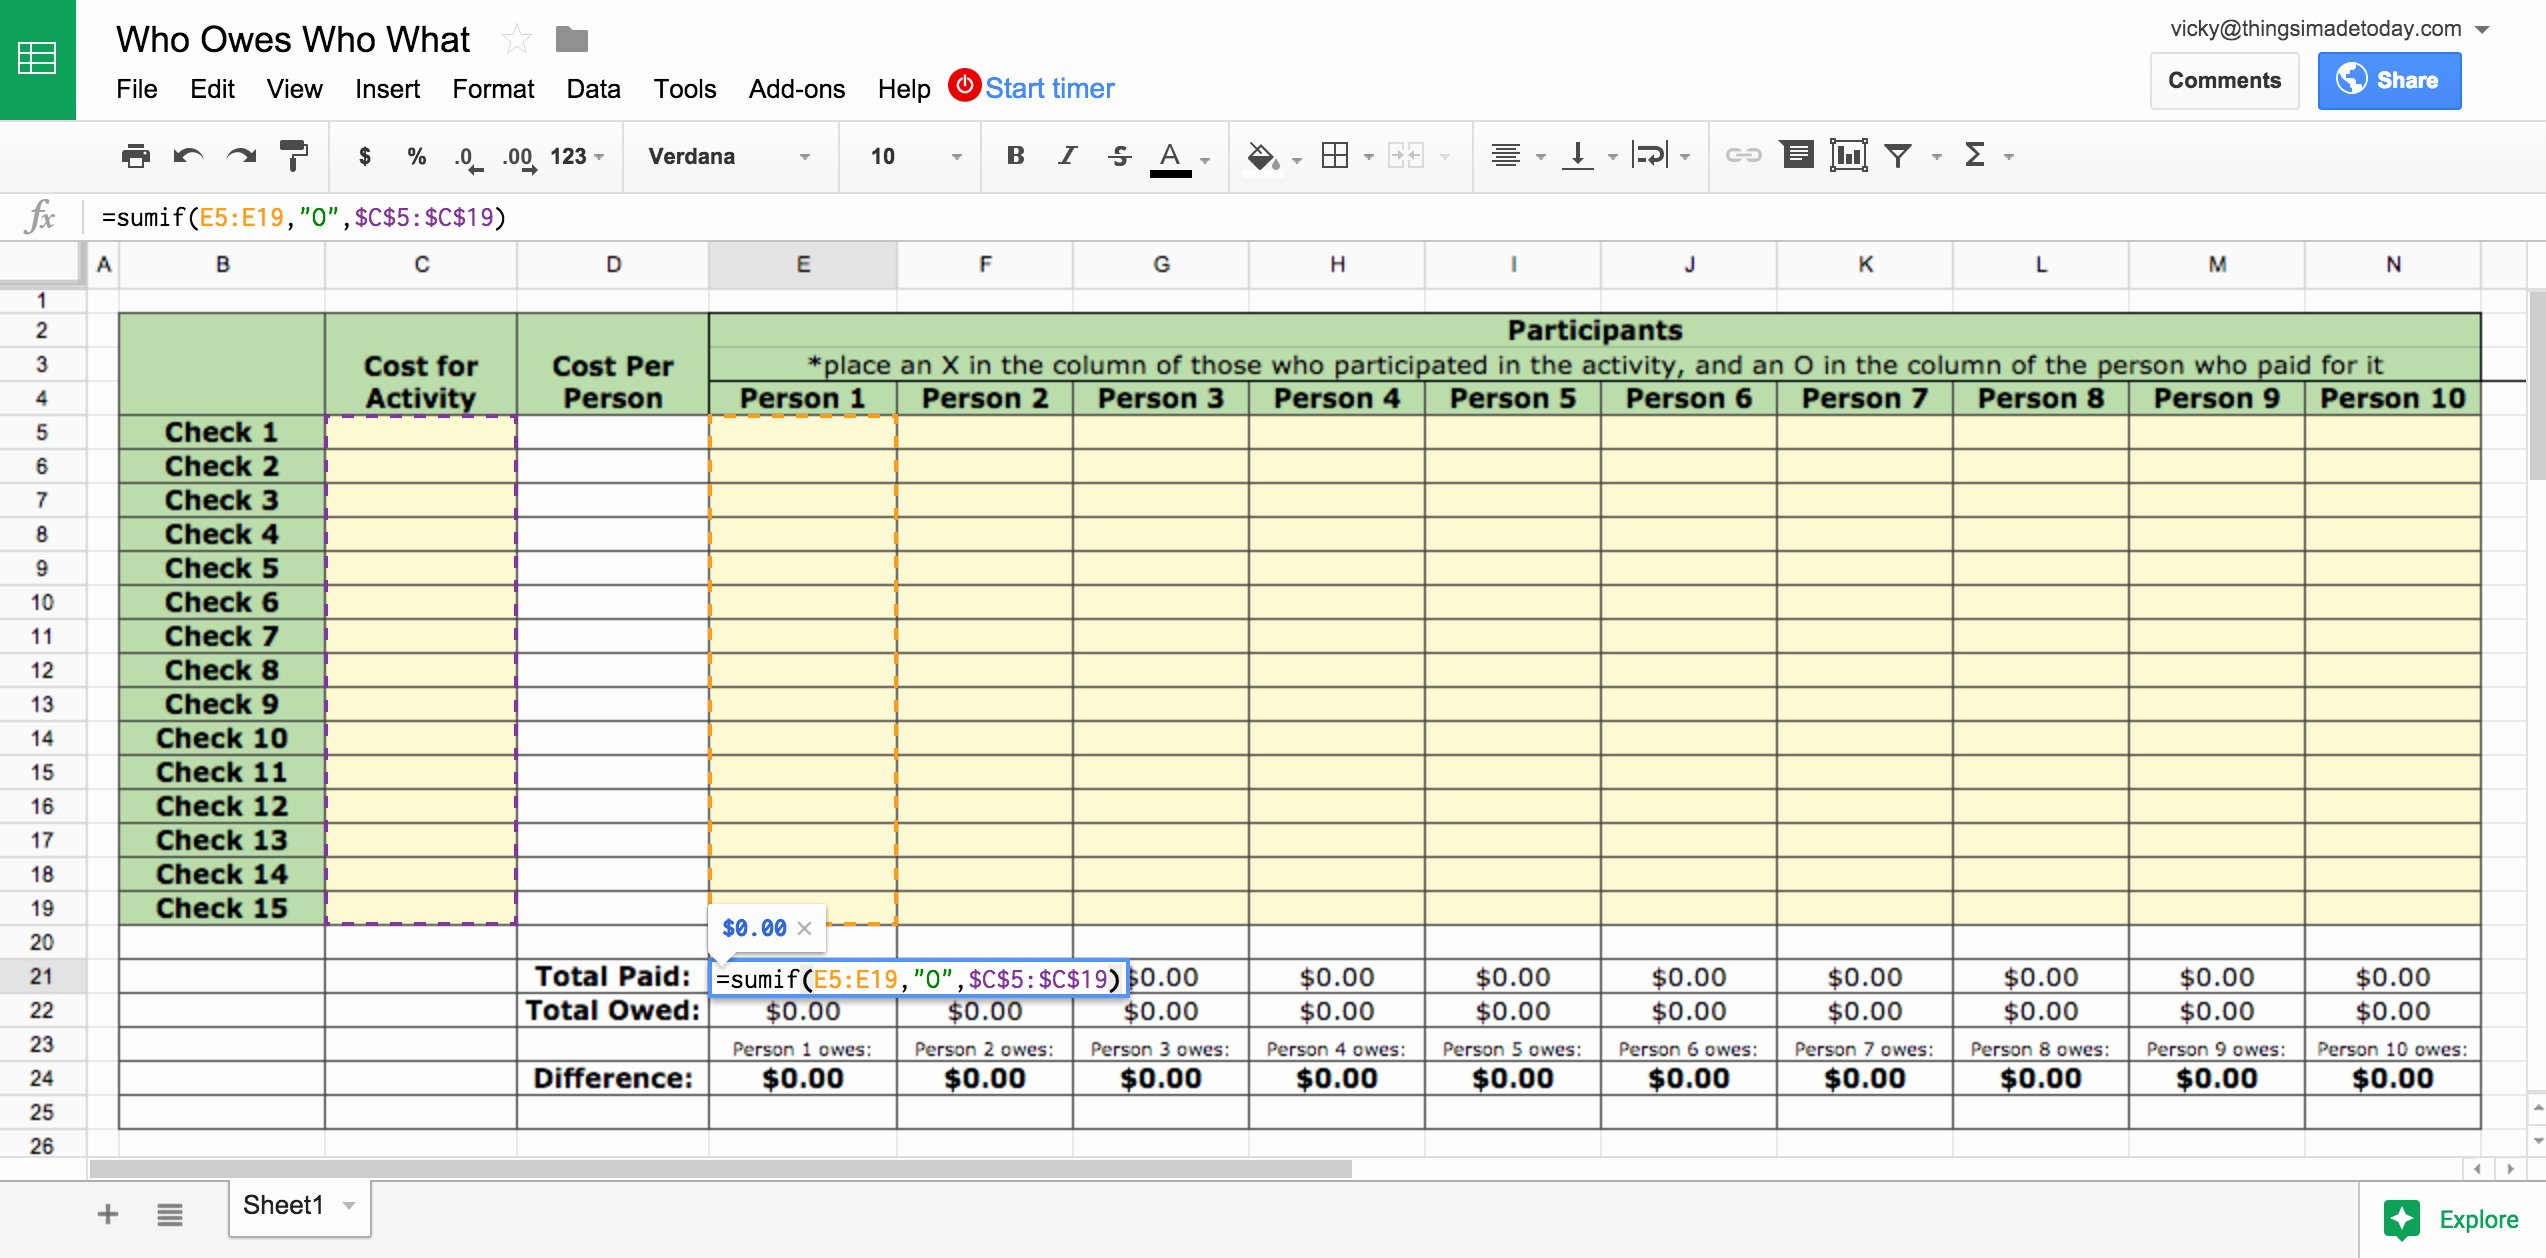
Task: Open the Tools menu
Action: [684, 88]
